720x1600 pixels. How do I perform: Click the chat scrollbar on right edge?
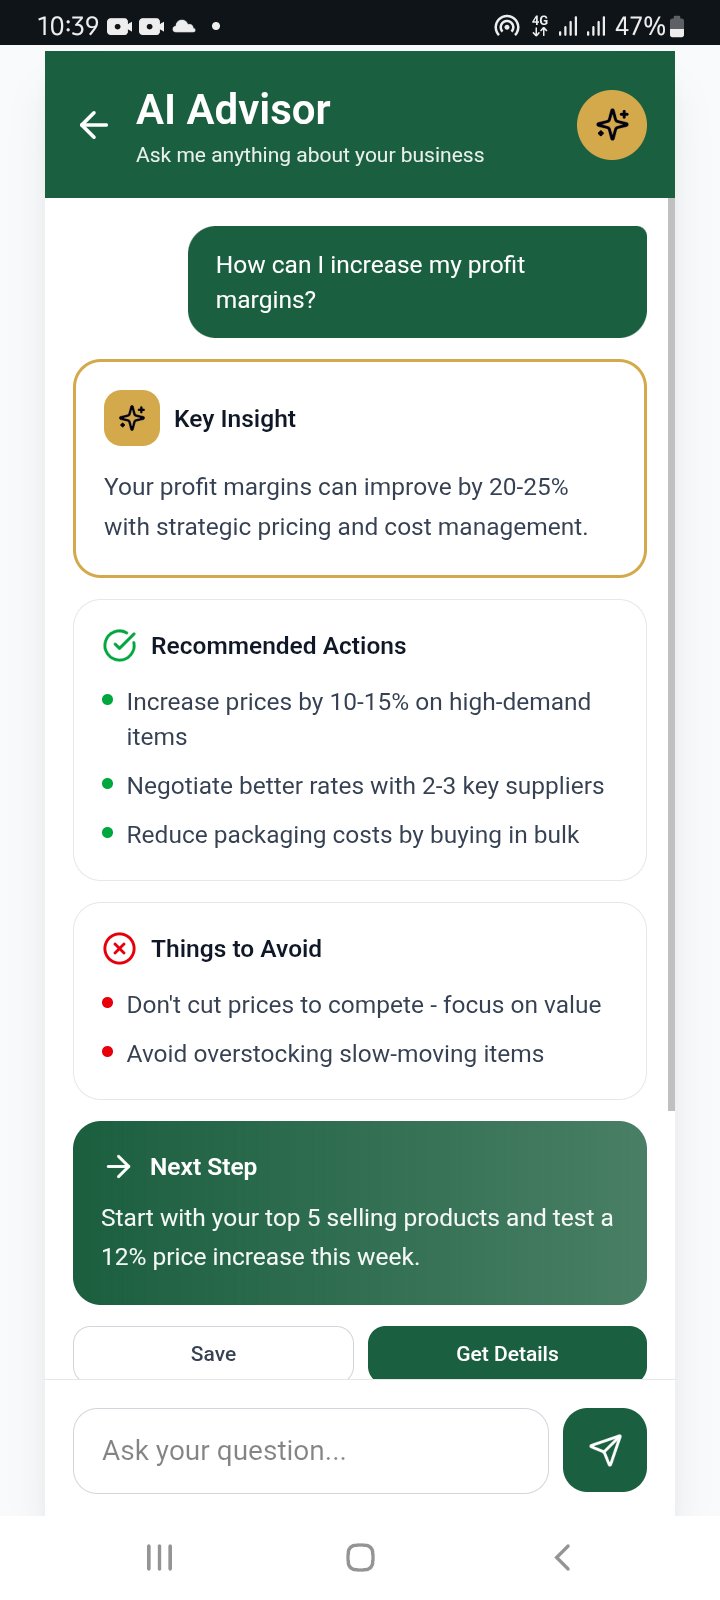(x=671, y=654)
